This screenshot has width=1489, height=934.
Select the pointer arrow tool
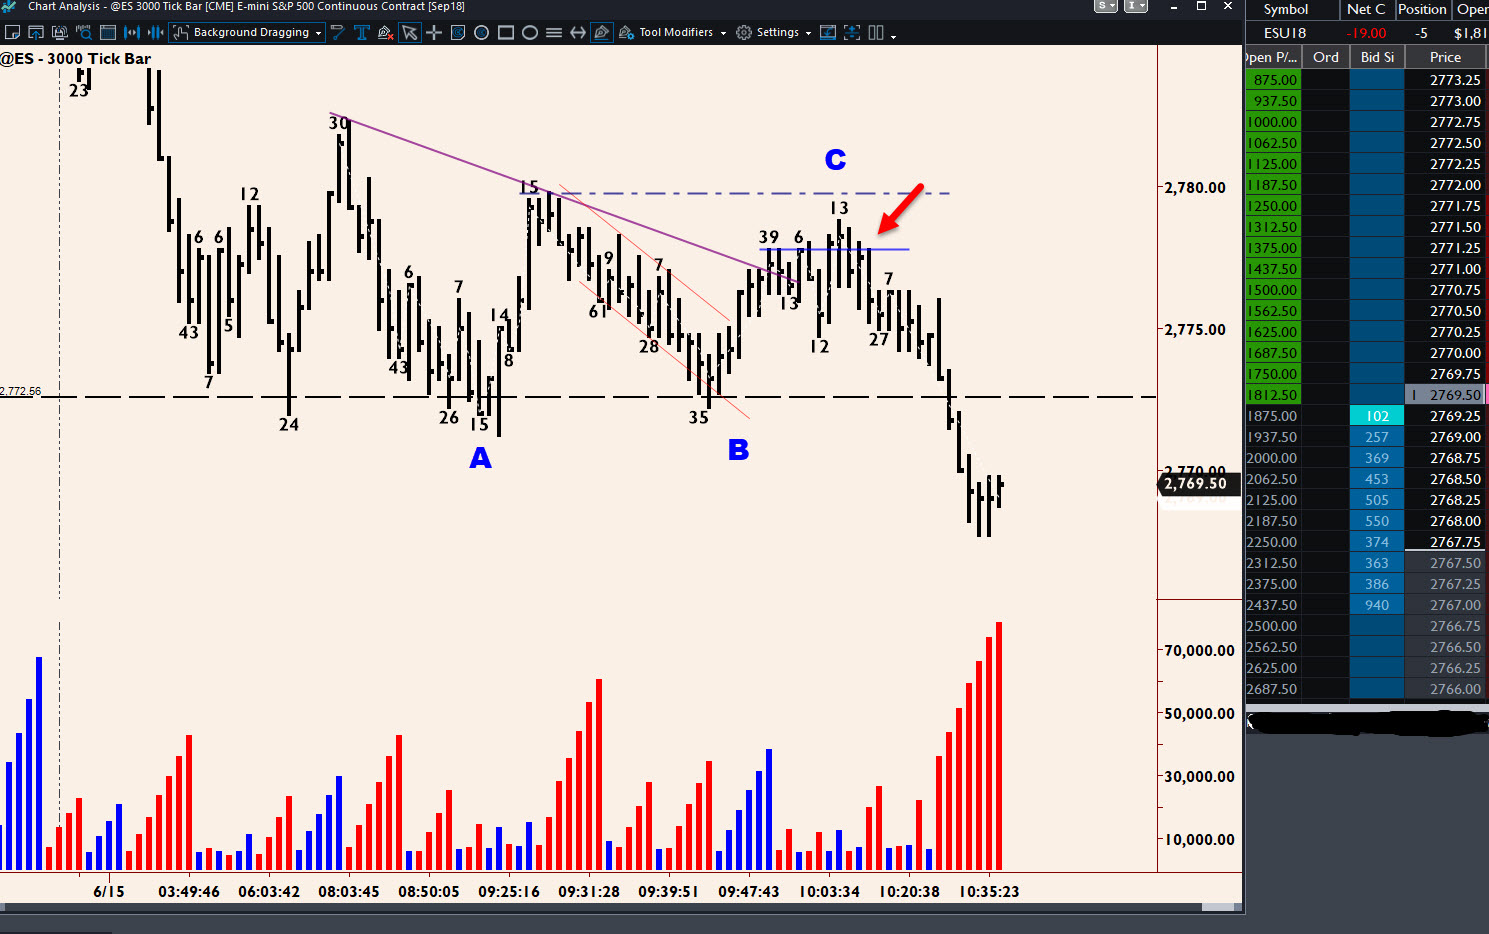(409, 33)
